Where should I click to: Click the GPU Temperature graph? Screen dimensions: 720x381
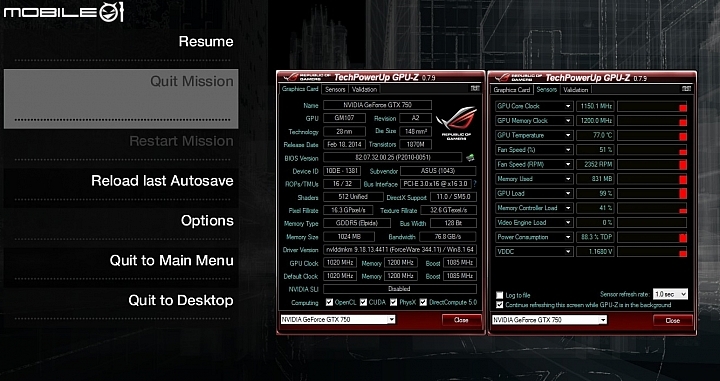(652, 135)
